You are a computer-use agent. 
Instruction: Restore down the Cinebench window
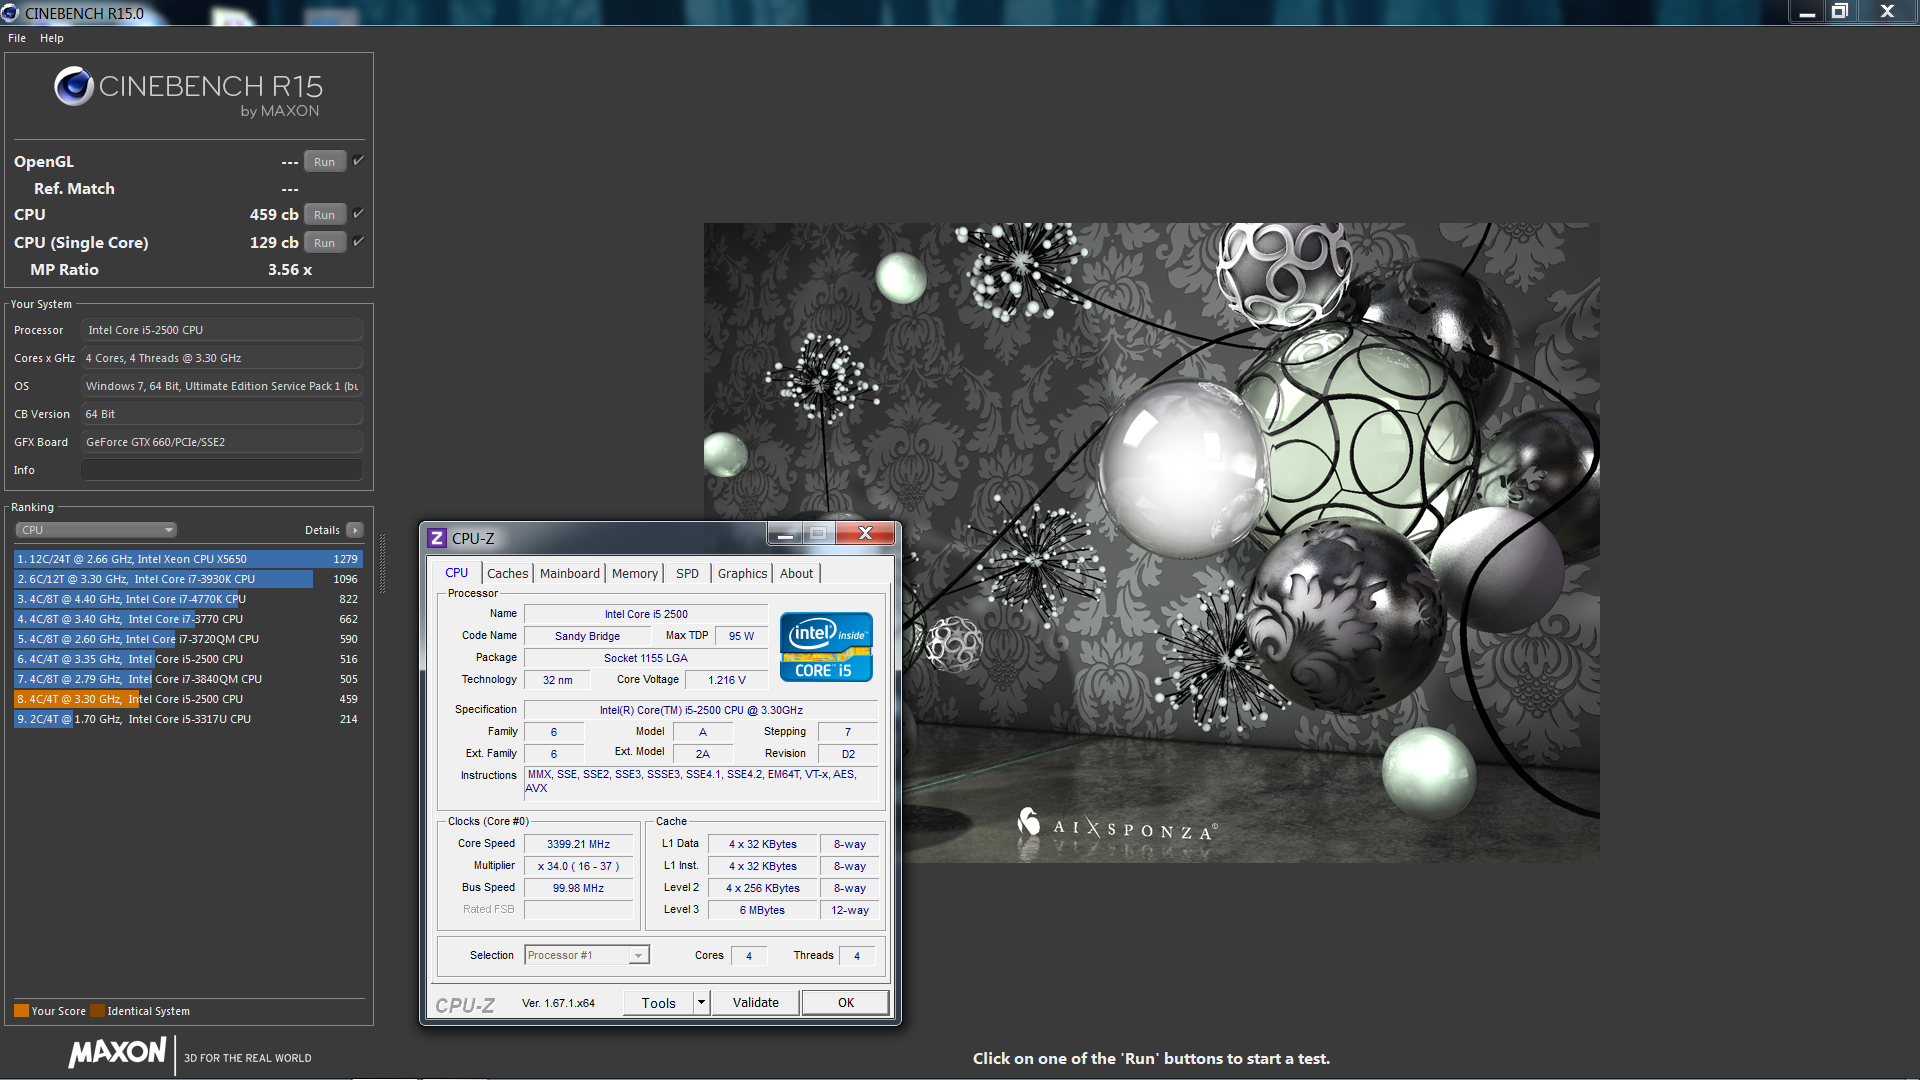pyautogui.click(x=1839, y=12)
